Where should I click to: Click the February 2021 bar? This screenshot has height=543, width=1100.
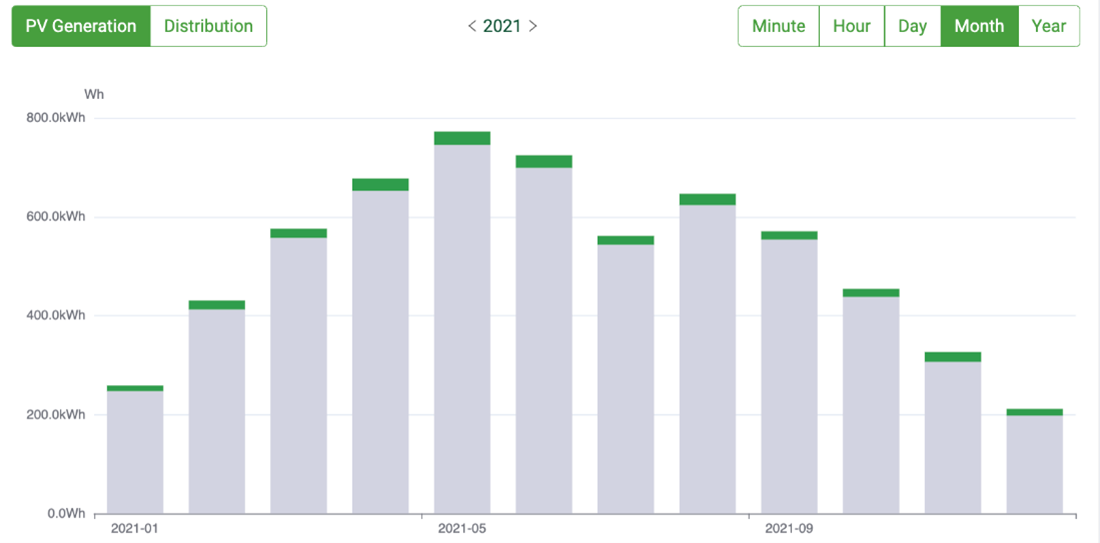click(217, 410)
